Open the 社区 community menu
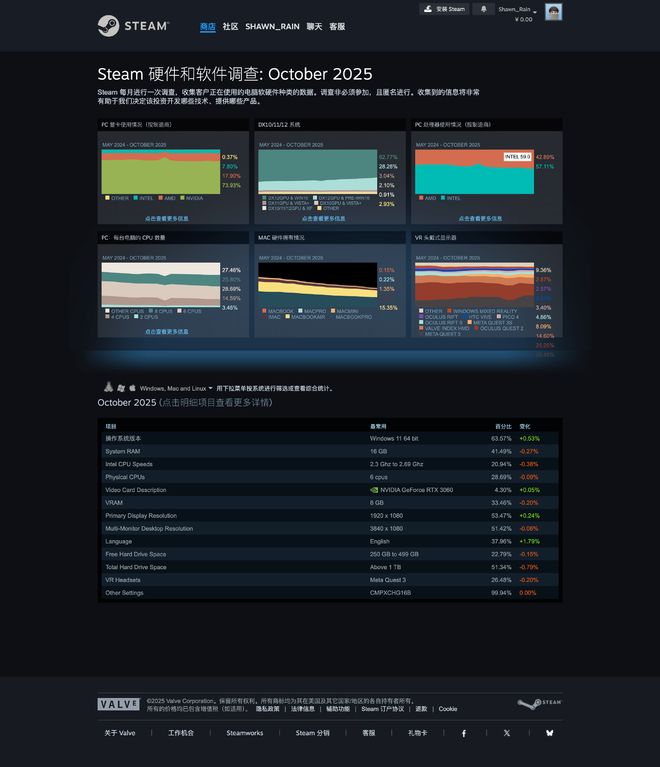660x767 pixels. pos(230,26)
